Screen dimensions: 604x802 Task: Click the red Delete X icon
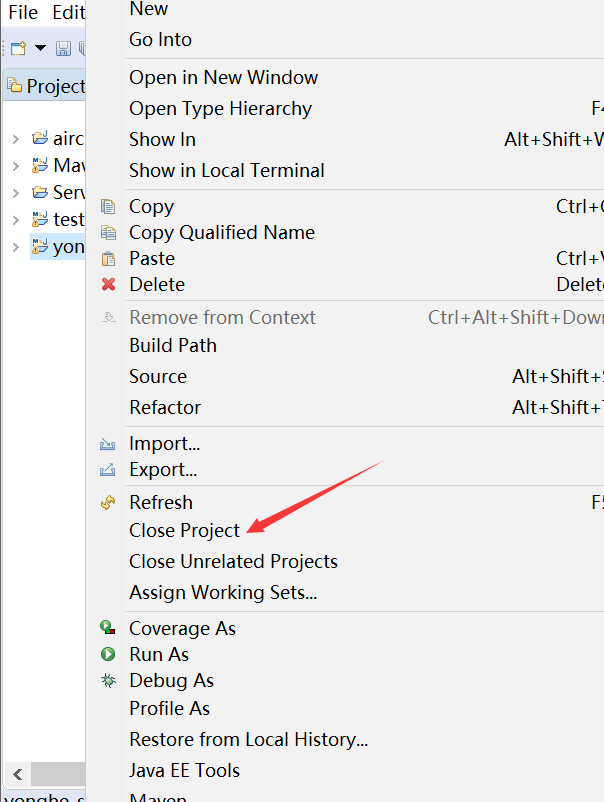click(x=108, y=285)
